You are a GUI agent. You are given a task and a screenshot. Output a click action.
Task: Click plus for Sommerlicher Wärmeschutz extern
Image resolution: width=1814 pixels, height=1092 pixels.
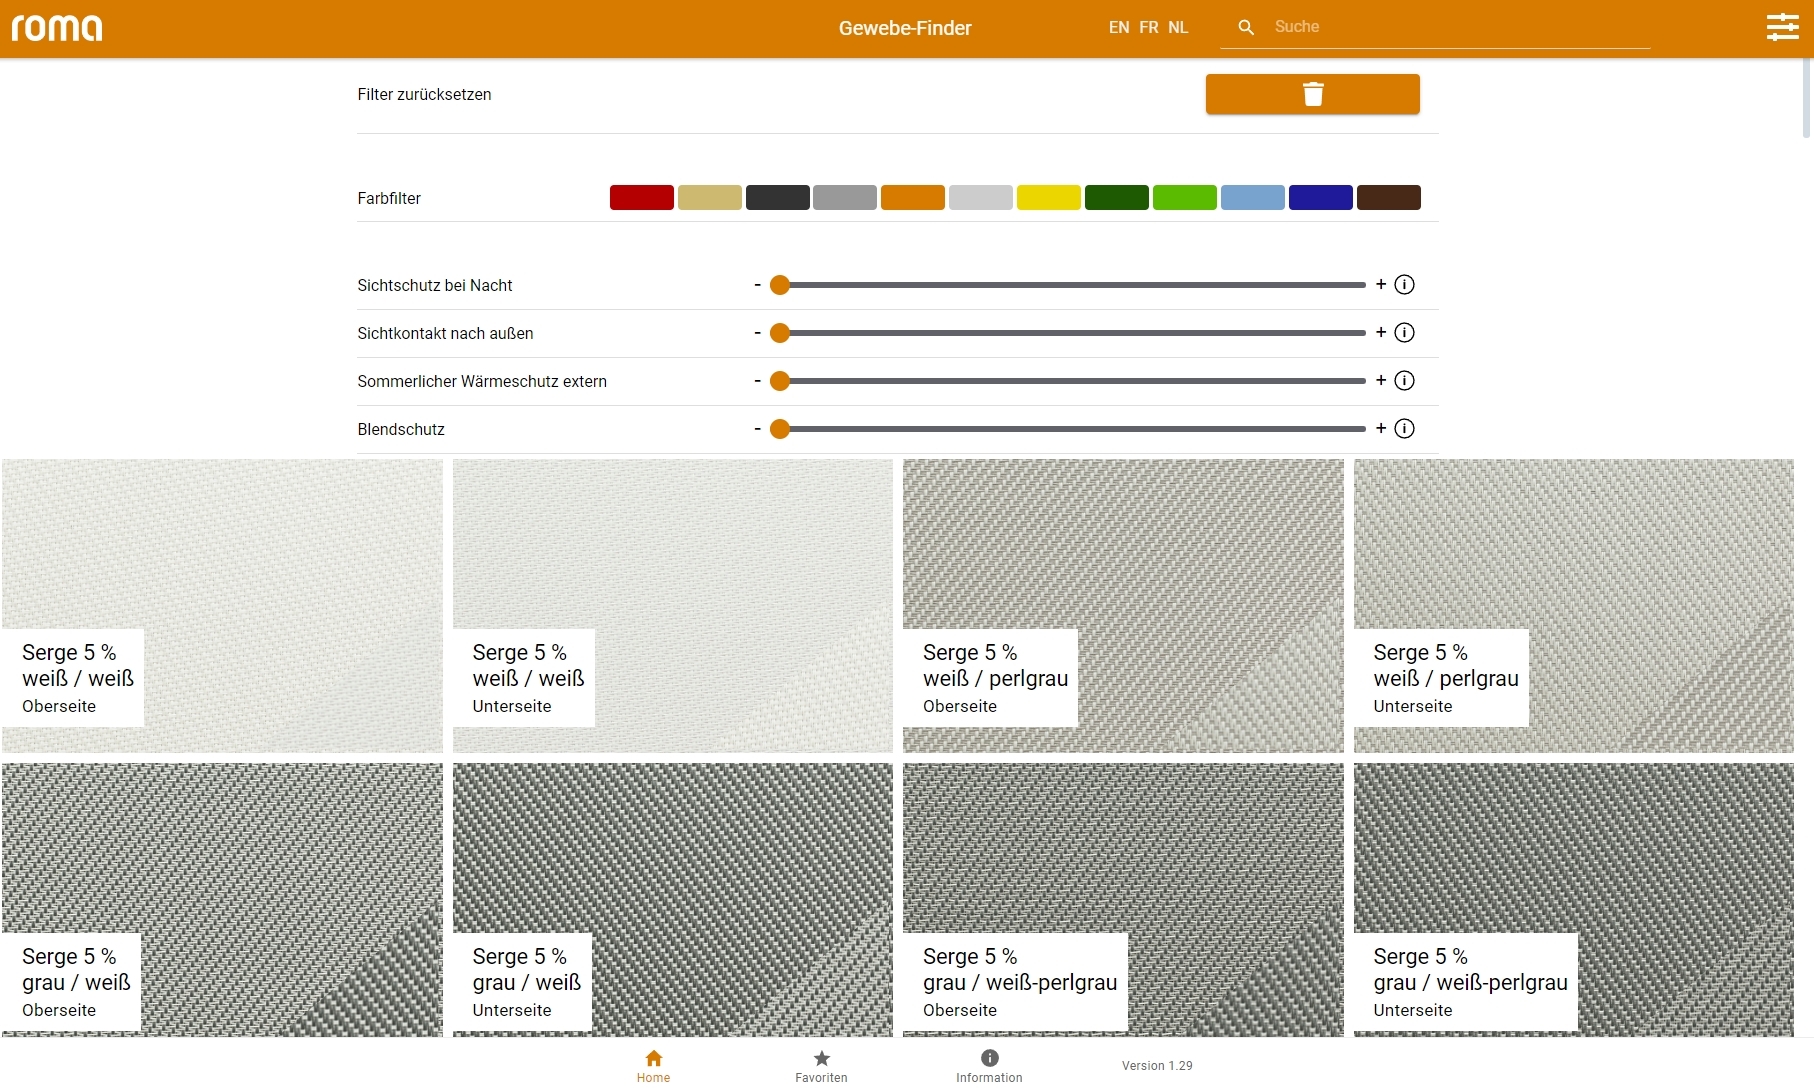[x=1381, y=380]
